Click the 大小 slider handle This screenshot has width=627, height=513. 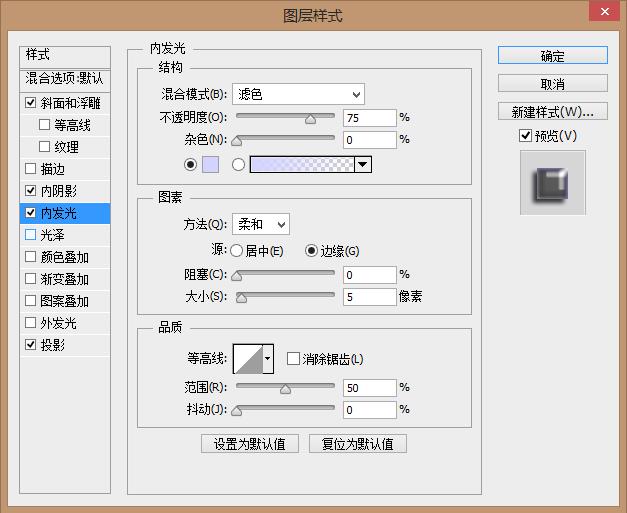241,298
